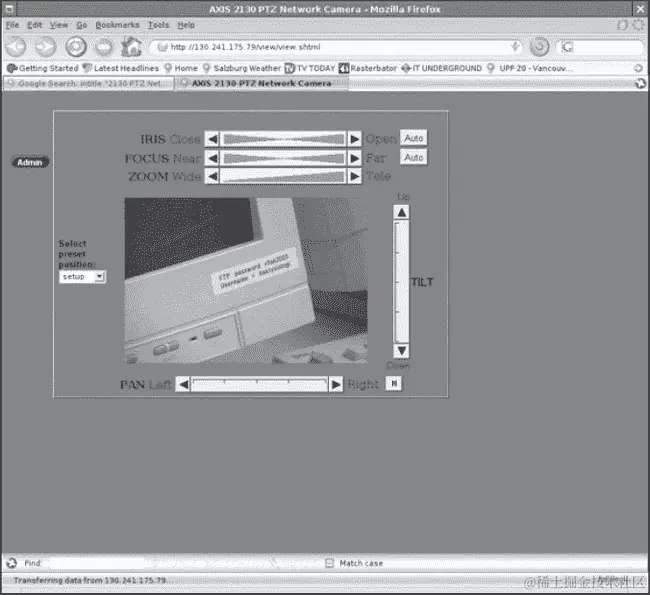The width and height of the screenshot is (650, 595).
Task: Open the Edit menu
Action: [x=35, y=25]
